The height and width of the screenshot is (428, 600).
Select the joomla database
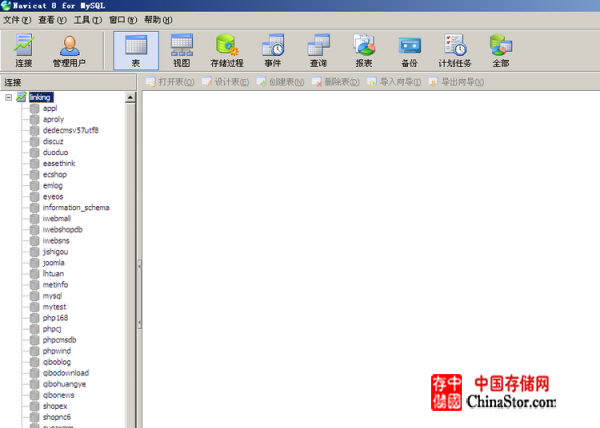pyautogui.click(x=53, y=263)
